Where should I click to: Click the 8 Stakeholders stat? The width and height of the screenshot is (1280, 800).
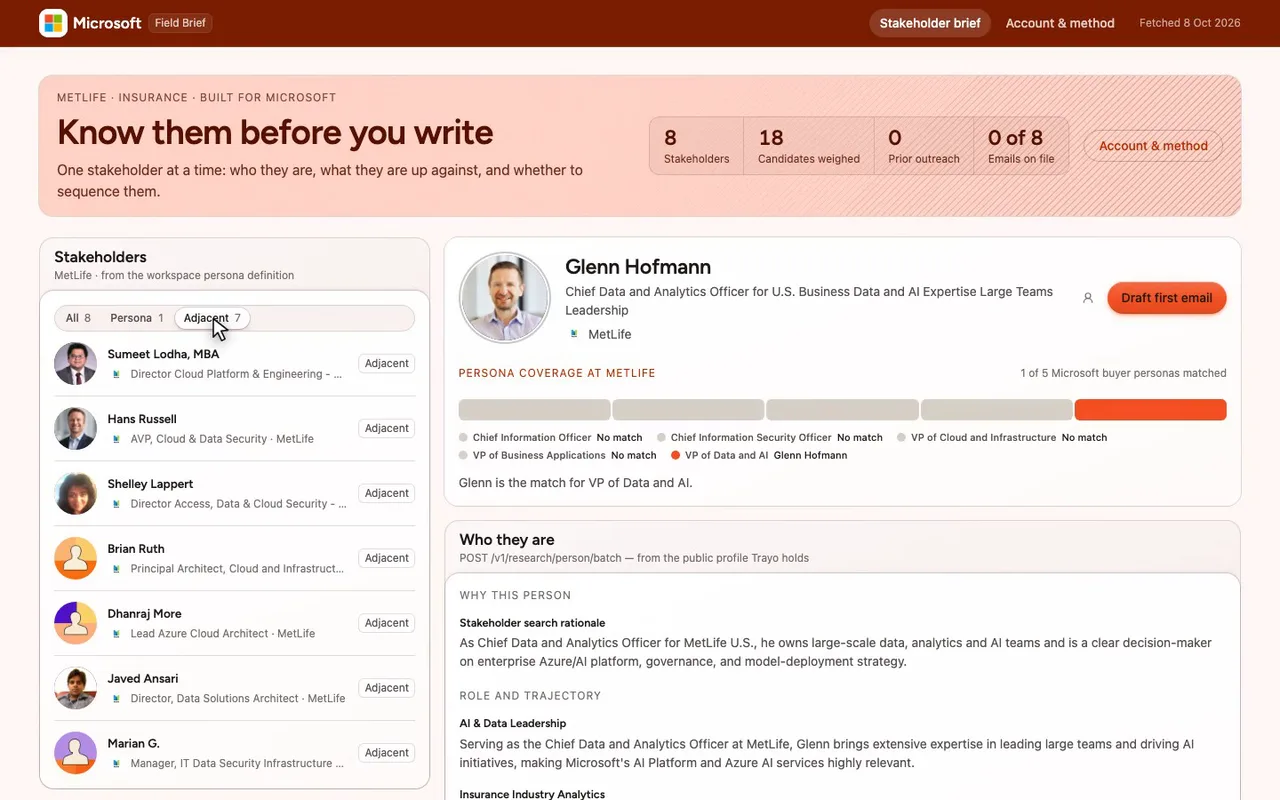[x=697, y=146]
